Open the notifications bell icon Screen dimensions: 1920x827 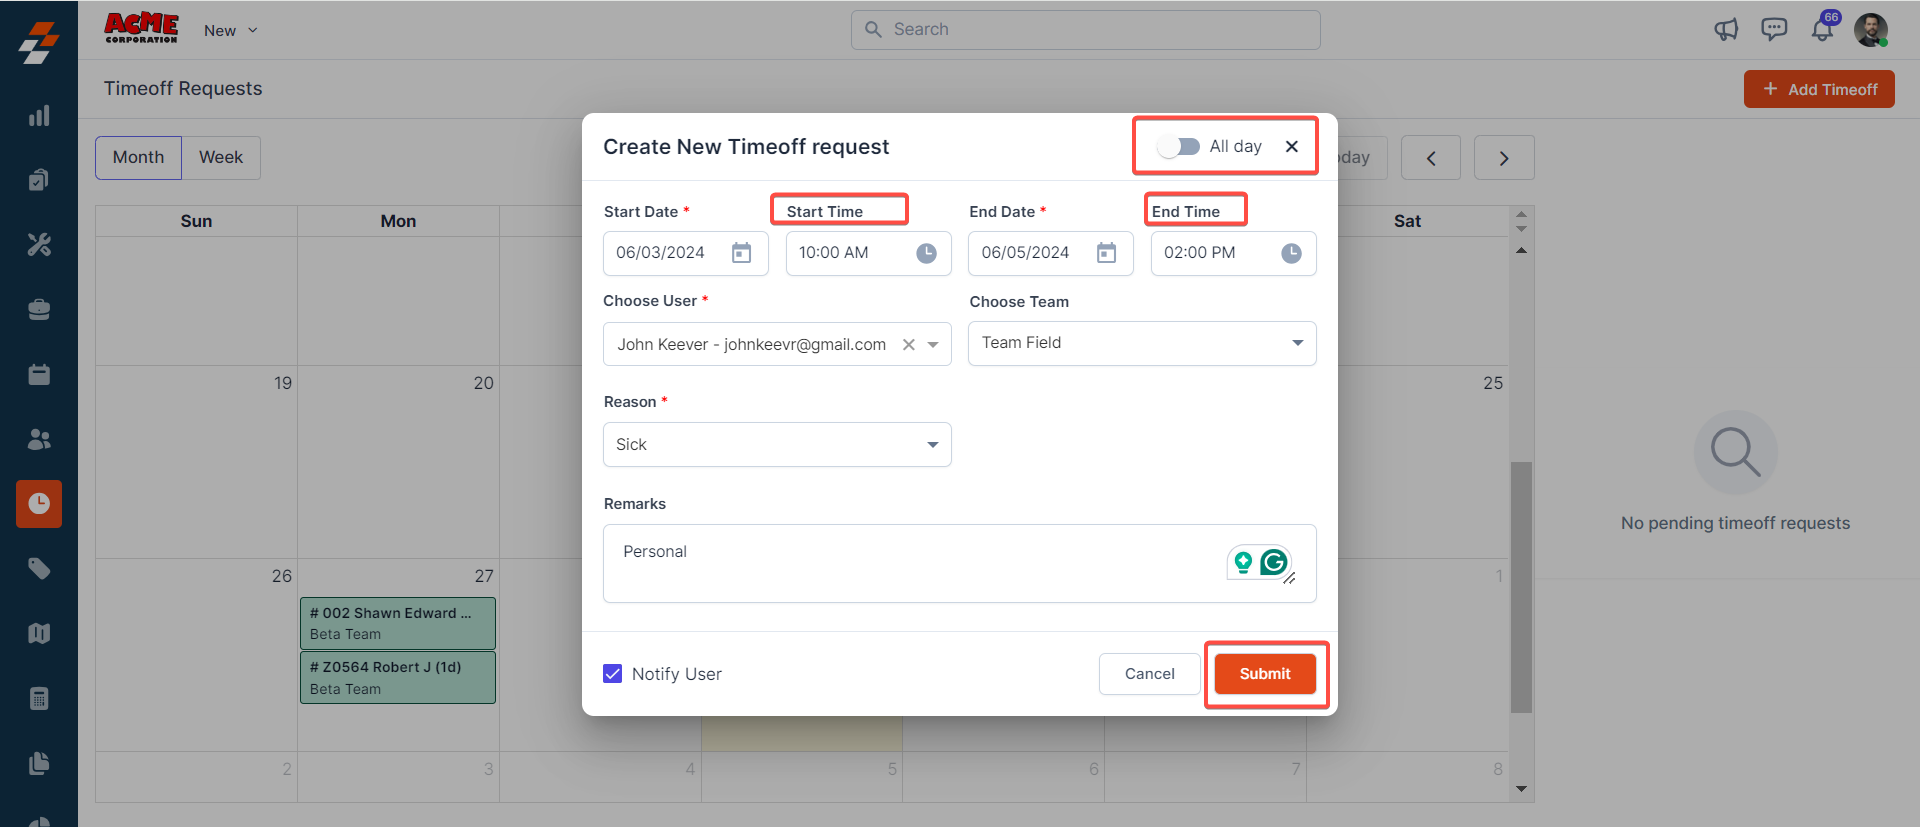point(1822,30)
